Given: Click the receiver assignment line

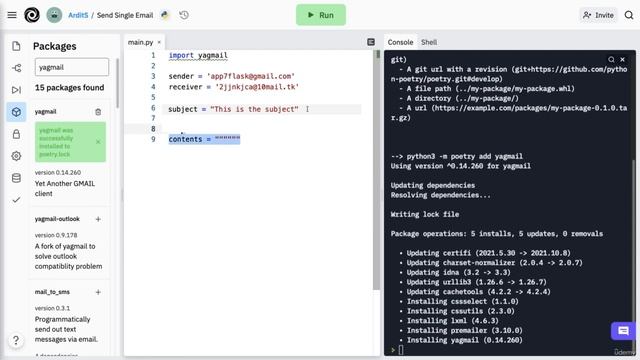Looking at the screenshot, I should (233, 87).
